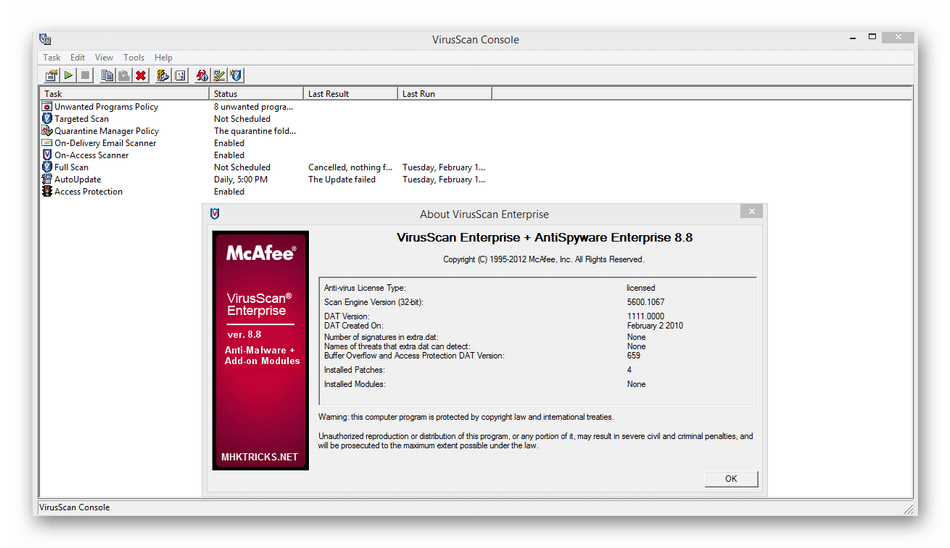This screenshot has width=950, height=548.
Task: Select the Access Protection task name
Action: (x=88, y=191)
